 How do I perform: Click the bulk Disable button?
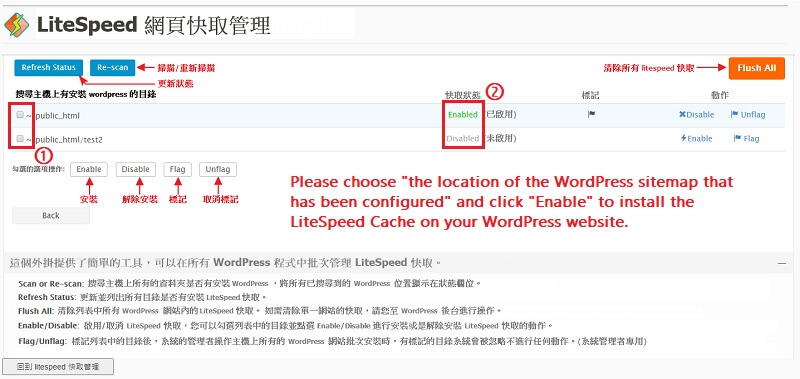coord(136,169)
